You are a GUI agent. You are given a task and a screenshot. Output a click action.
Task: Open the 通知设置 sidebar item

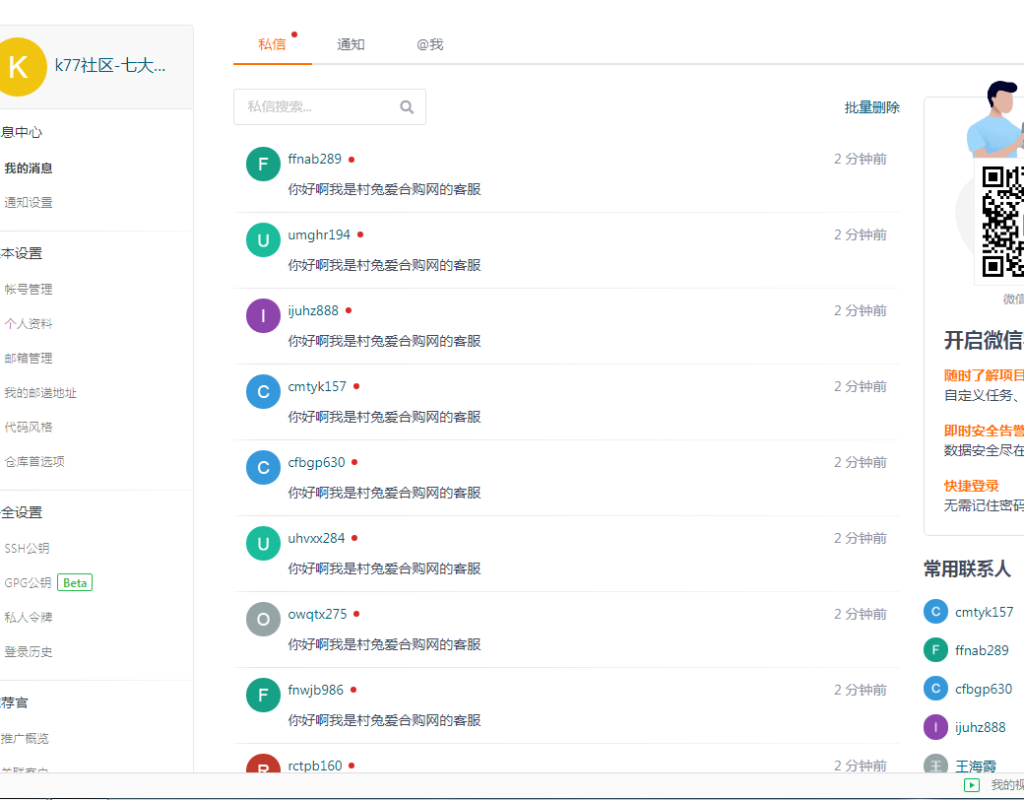tap(29, 203)
